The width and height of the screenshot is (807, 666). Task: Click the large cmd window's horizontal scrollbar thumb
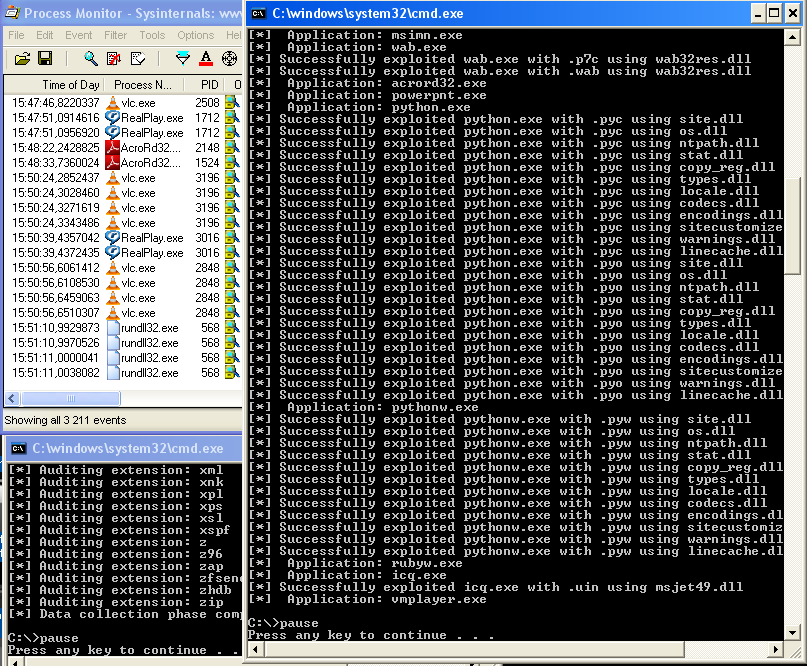[x=475, y=650]
